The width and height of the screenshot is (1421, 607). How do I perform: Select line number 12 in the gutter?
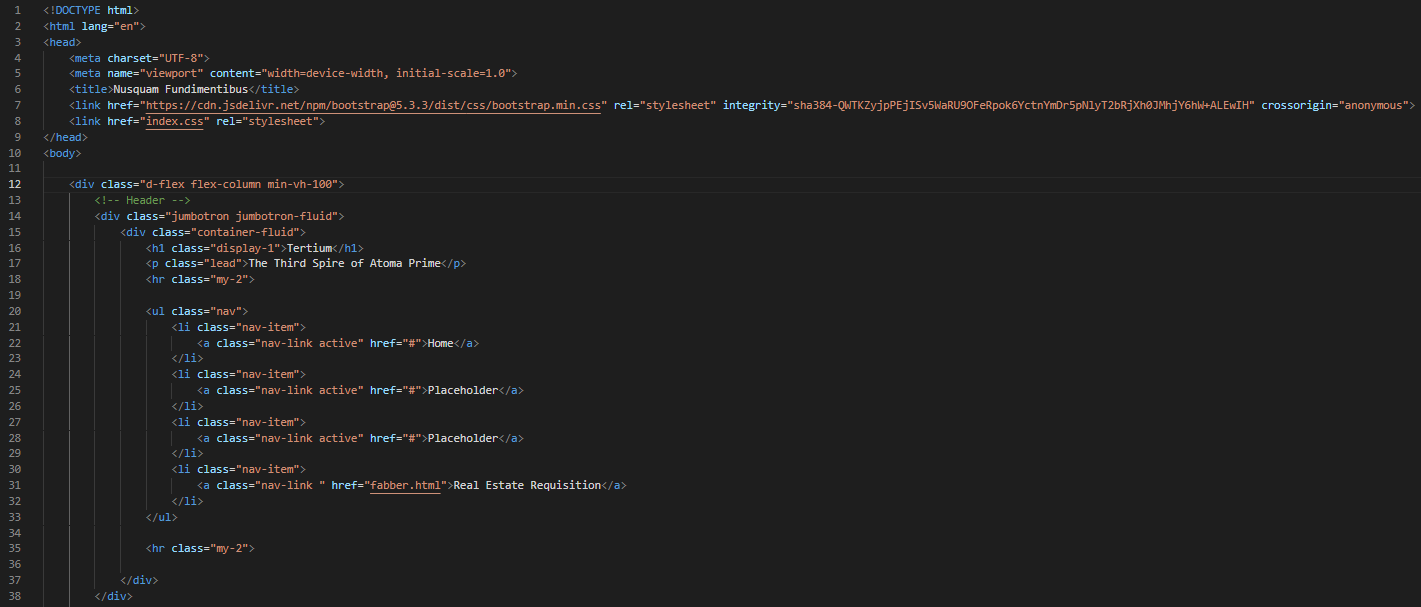click(15, 184)
